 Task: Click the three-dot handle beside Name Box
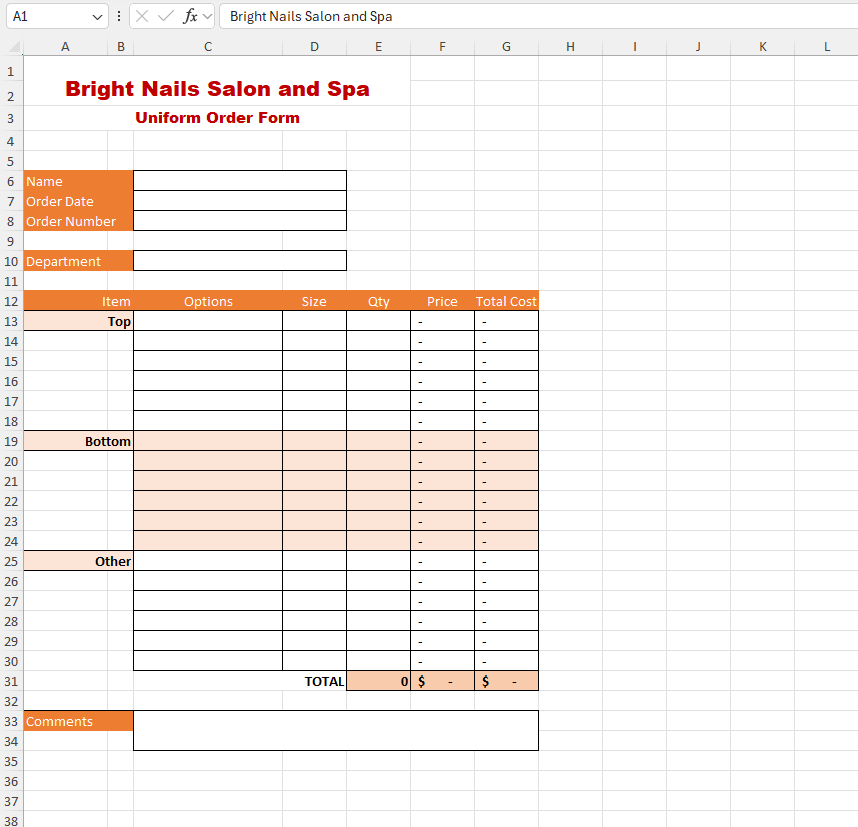point(119,16)
